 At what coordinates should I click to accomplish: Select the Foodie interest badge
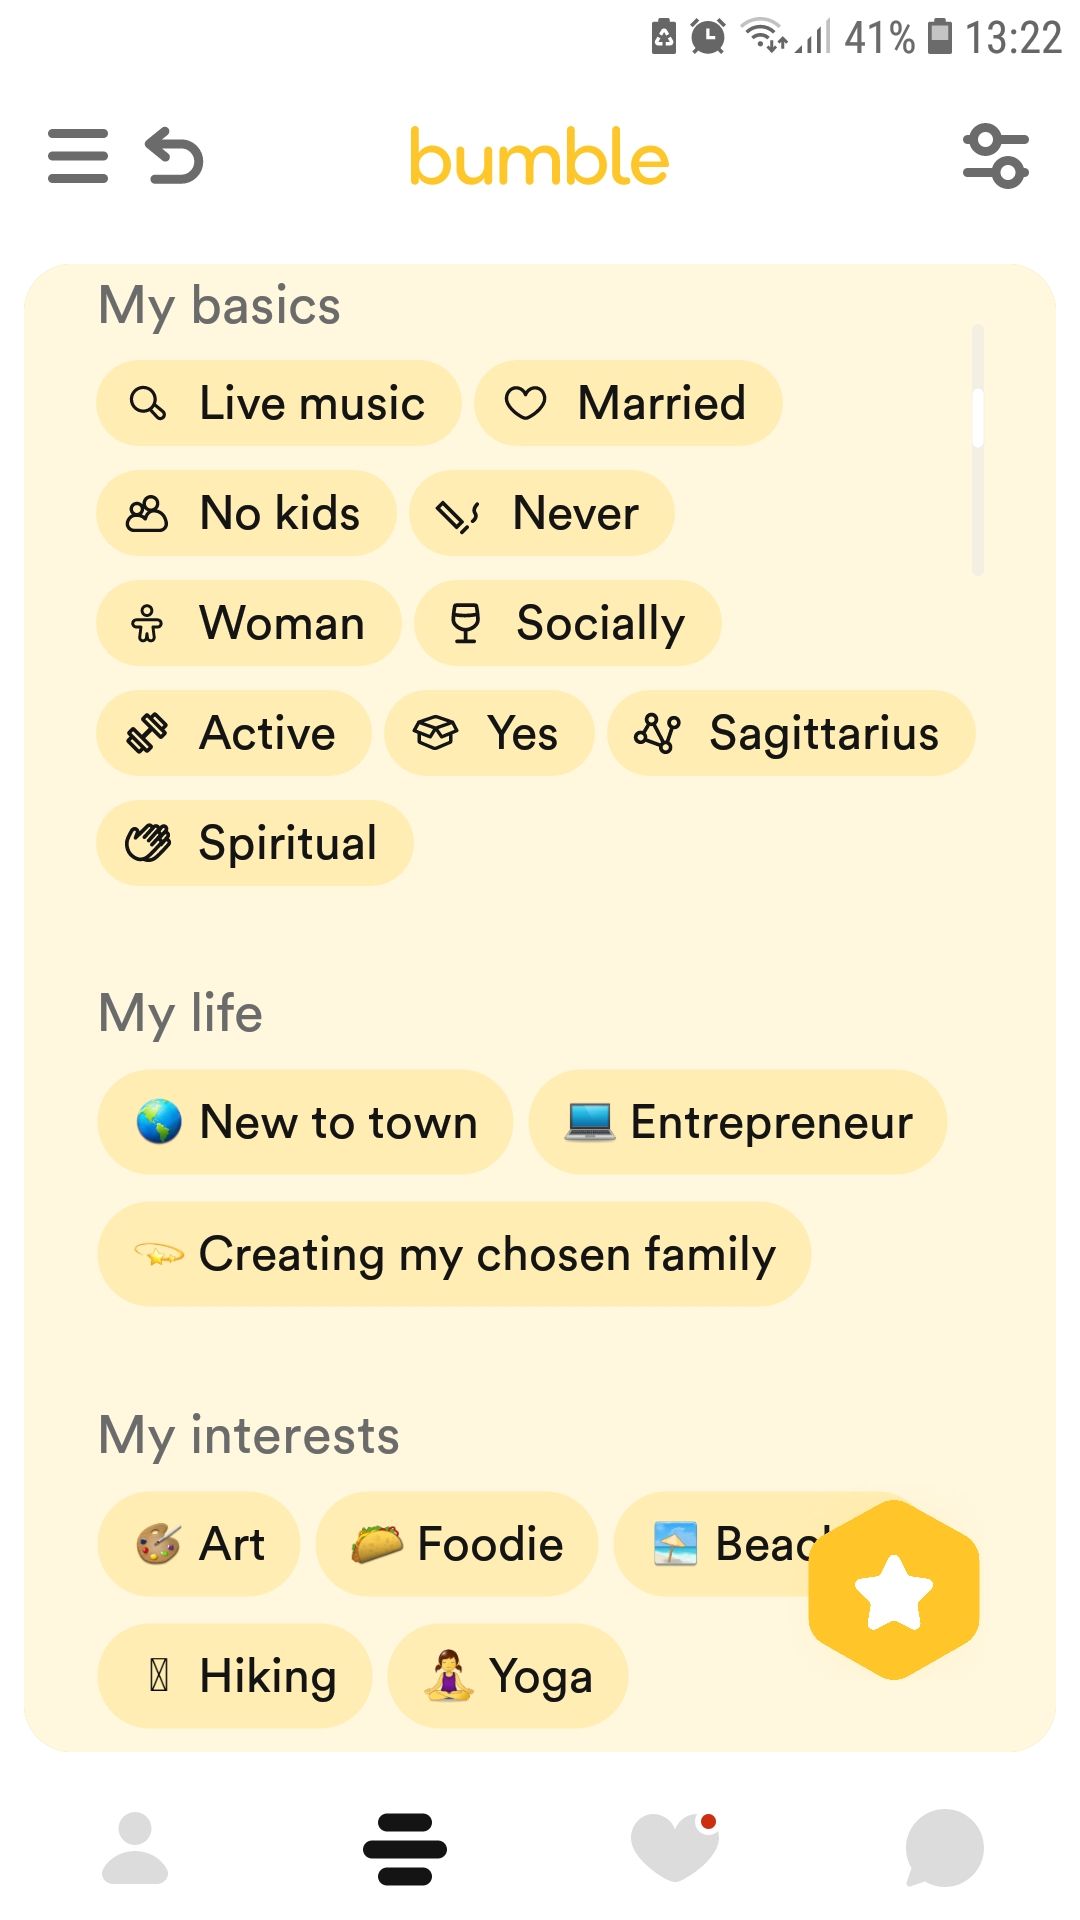457,1544
